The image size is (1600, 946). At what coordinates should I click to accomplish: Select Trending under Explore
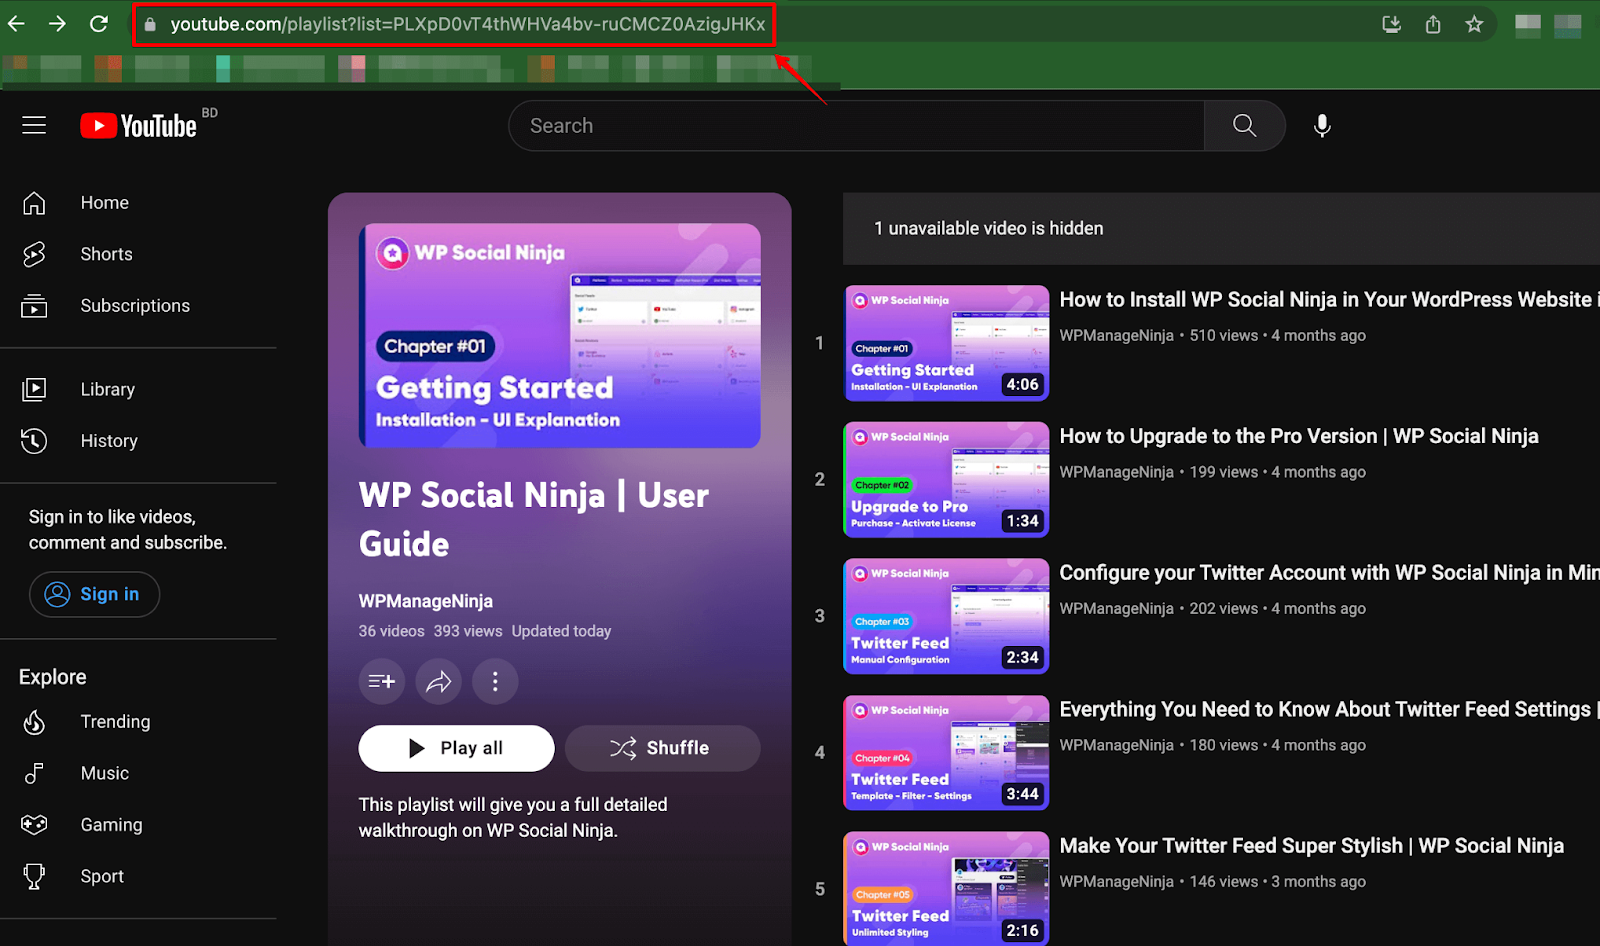pos(116,722)
